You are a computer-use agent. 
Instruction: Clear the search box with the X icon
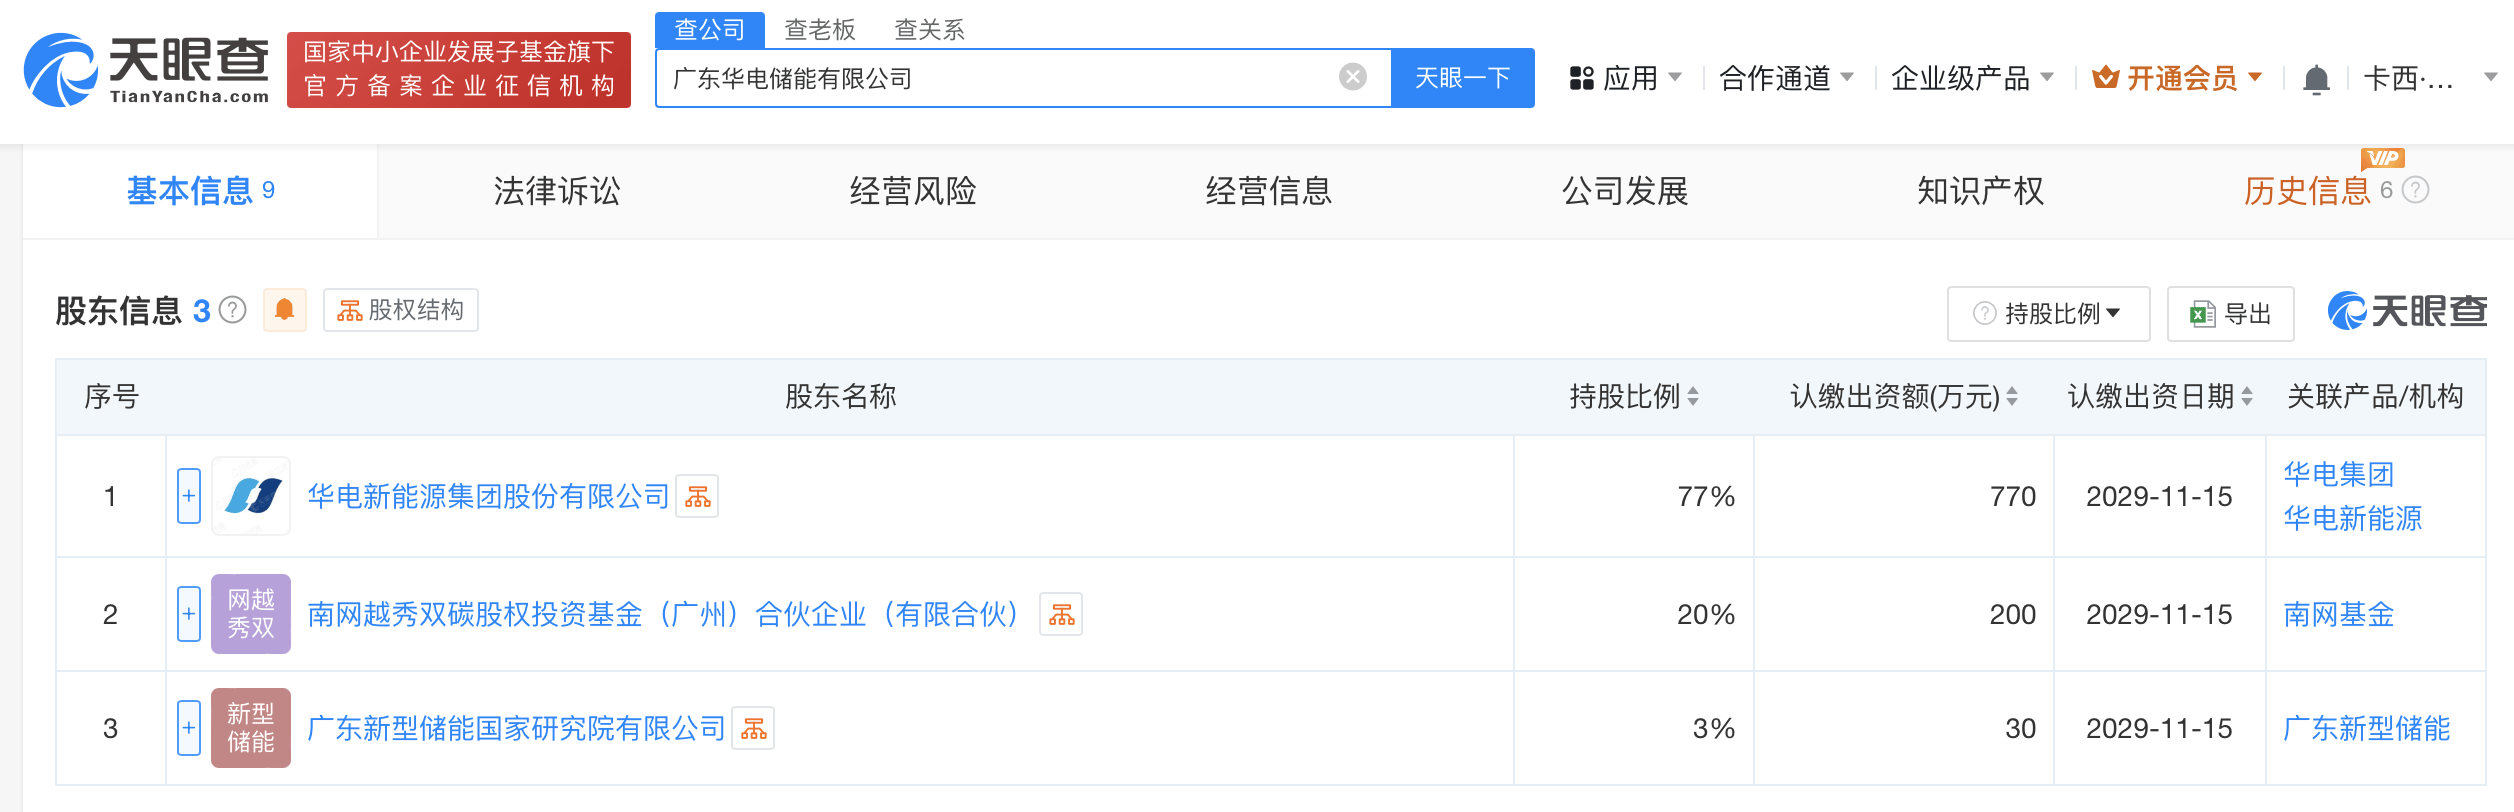1352,77
